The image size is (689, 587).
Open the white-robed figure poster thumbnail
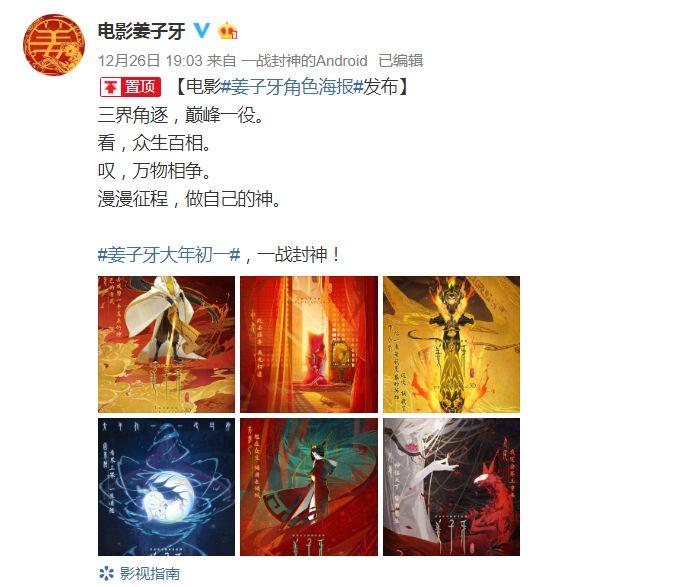(x=166, y=344)
